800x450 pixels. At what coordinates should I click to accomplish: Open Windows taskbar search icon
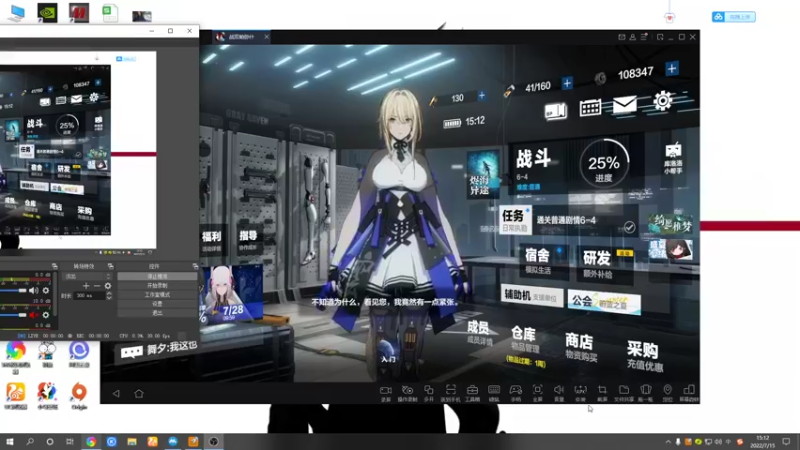(x=30, y=441)
